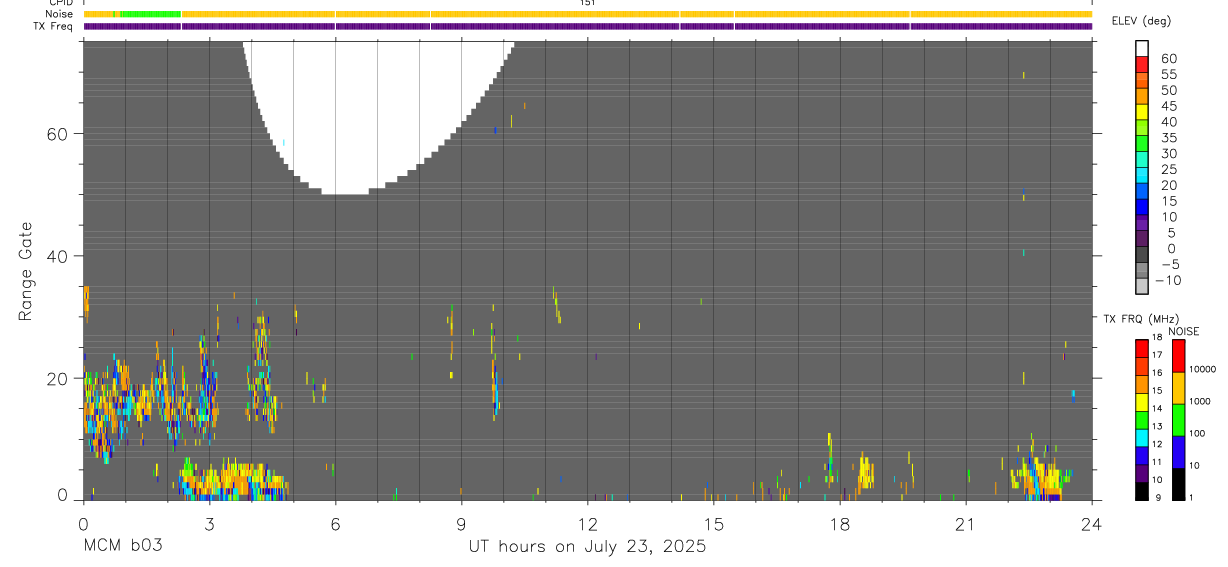This screenshot has height=567, width=1228.
Task: Click the red top swatch of noise scale
Action: tap(1178, 356)
